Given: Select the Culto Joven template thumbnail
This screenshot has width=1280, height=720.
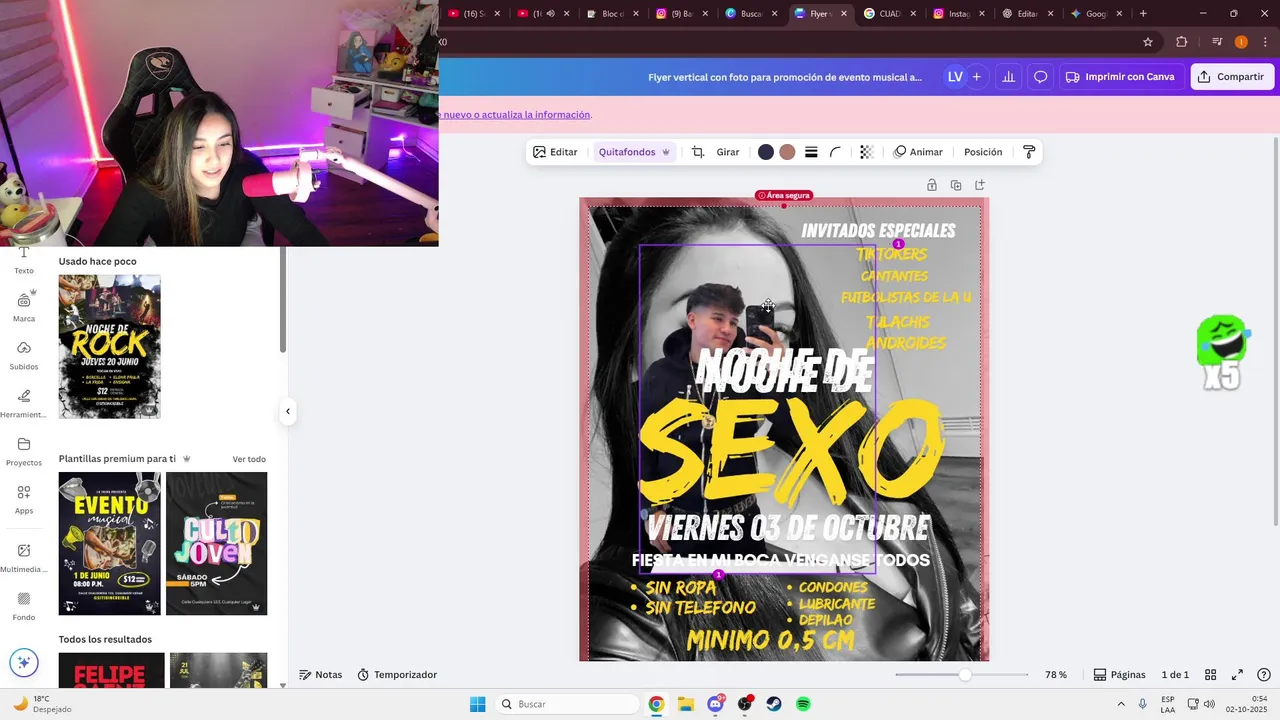Looking at the screenshot, I should click(x=217, y=543).
